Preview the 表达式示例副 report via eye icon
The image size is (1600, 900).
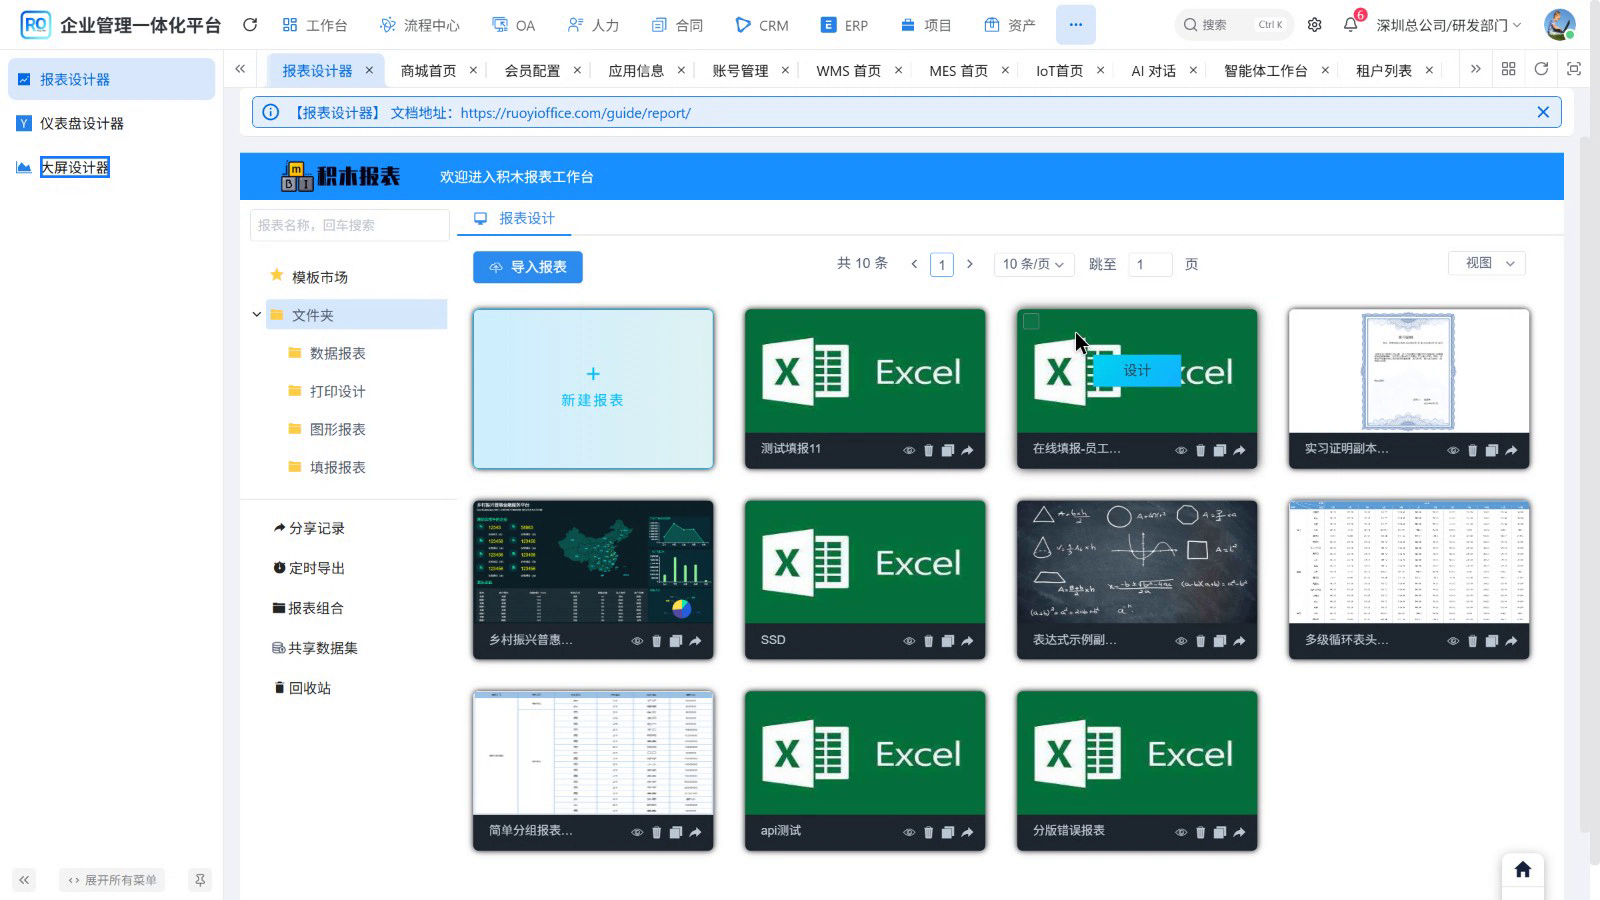1181,641
